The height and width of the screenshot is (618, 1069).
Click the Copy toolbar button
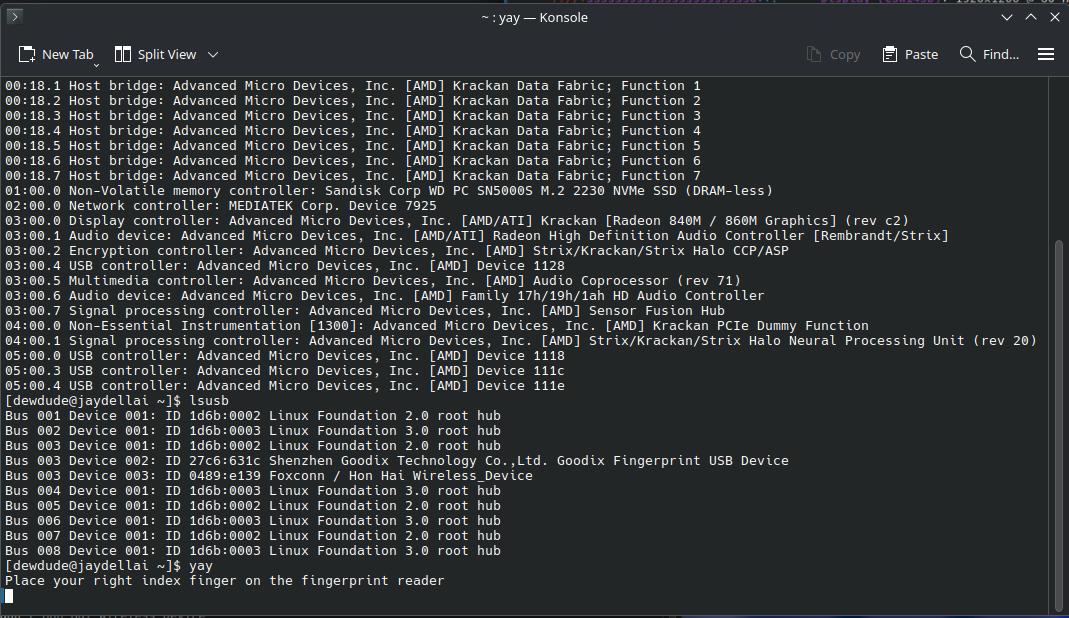pyautogui.click(x=833, y=55)
